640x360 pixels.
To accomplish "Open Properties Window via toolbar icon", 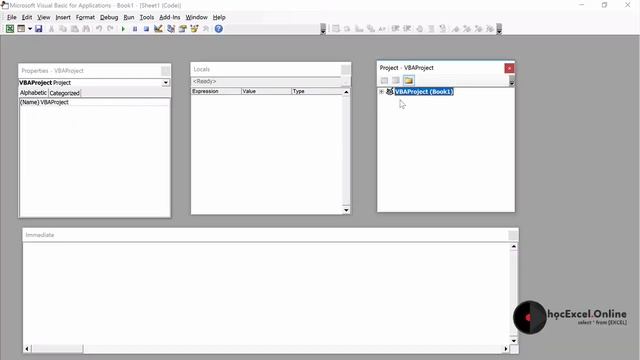I will (182, 29).
